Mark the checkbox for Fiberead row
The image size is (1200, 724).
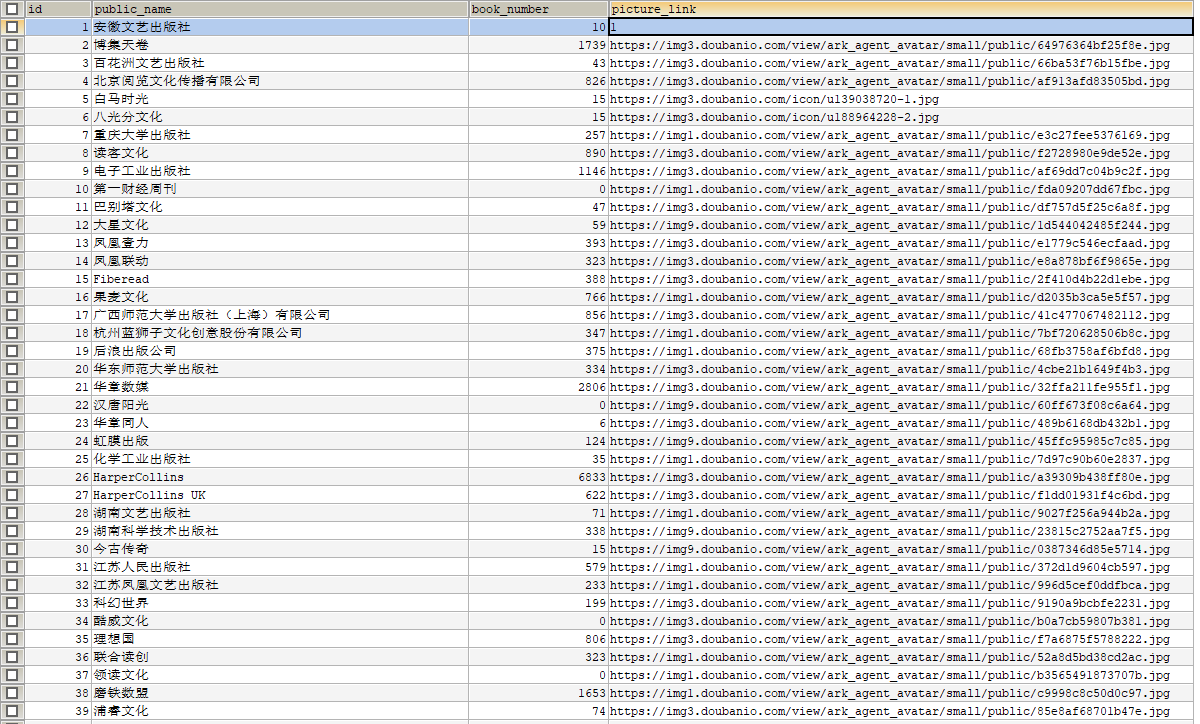pyautogui.click(x=12, y=279)
